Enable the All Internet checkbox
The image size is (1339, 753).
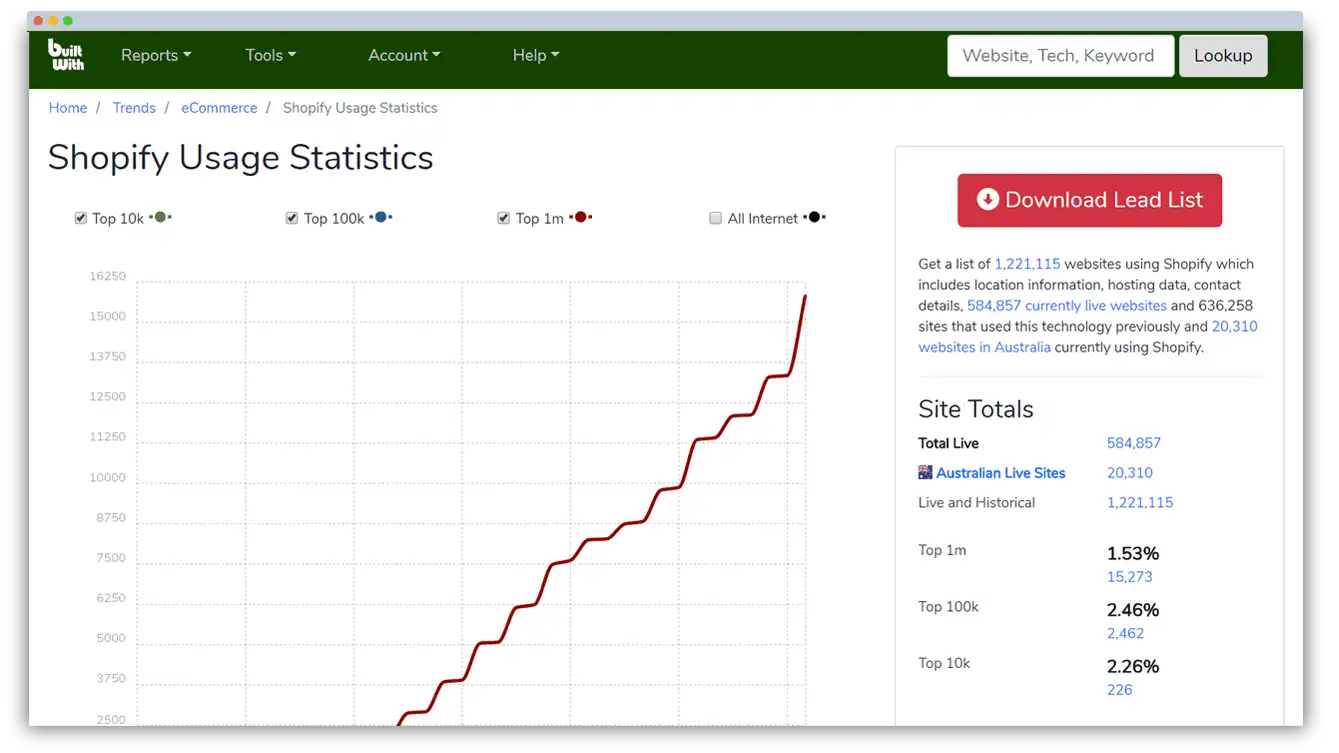click(x=715, y=218)
